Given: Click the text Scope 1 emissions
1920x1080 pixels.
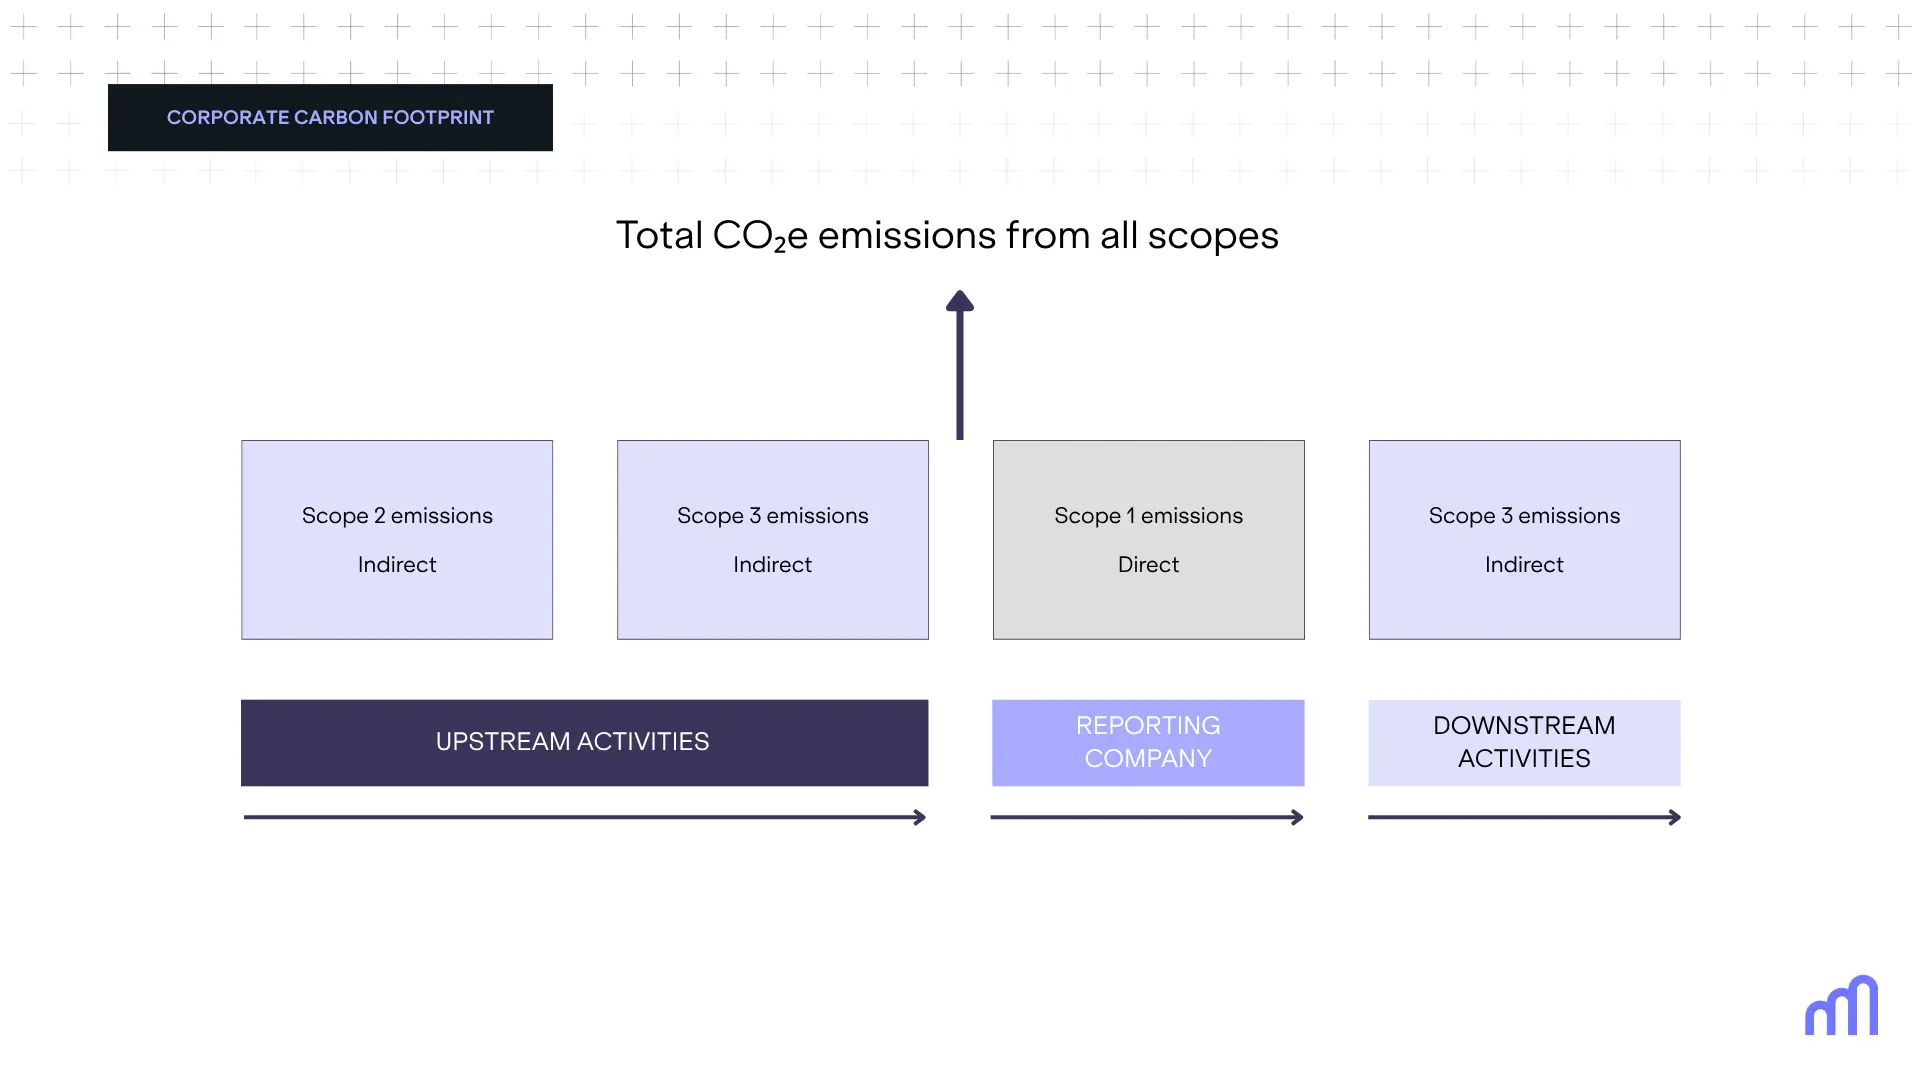Looking at the screenshot, I should pyautogui.click(x=1148, y=515).
